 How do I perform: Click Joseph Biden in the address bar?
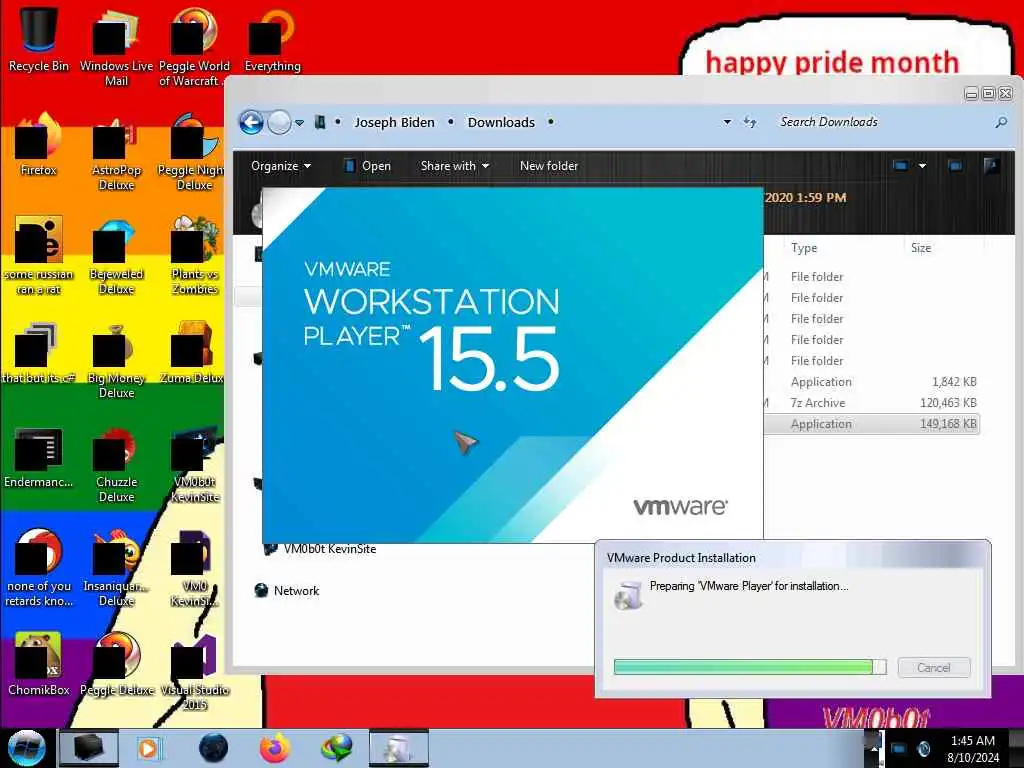394,122
